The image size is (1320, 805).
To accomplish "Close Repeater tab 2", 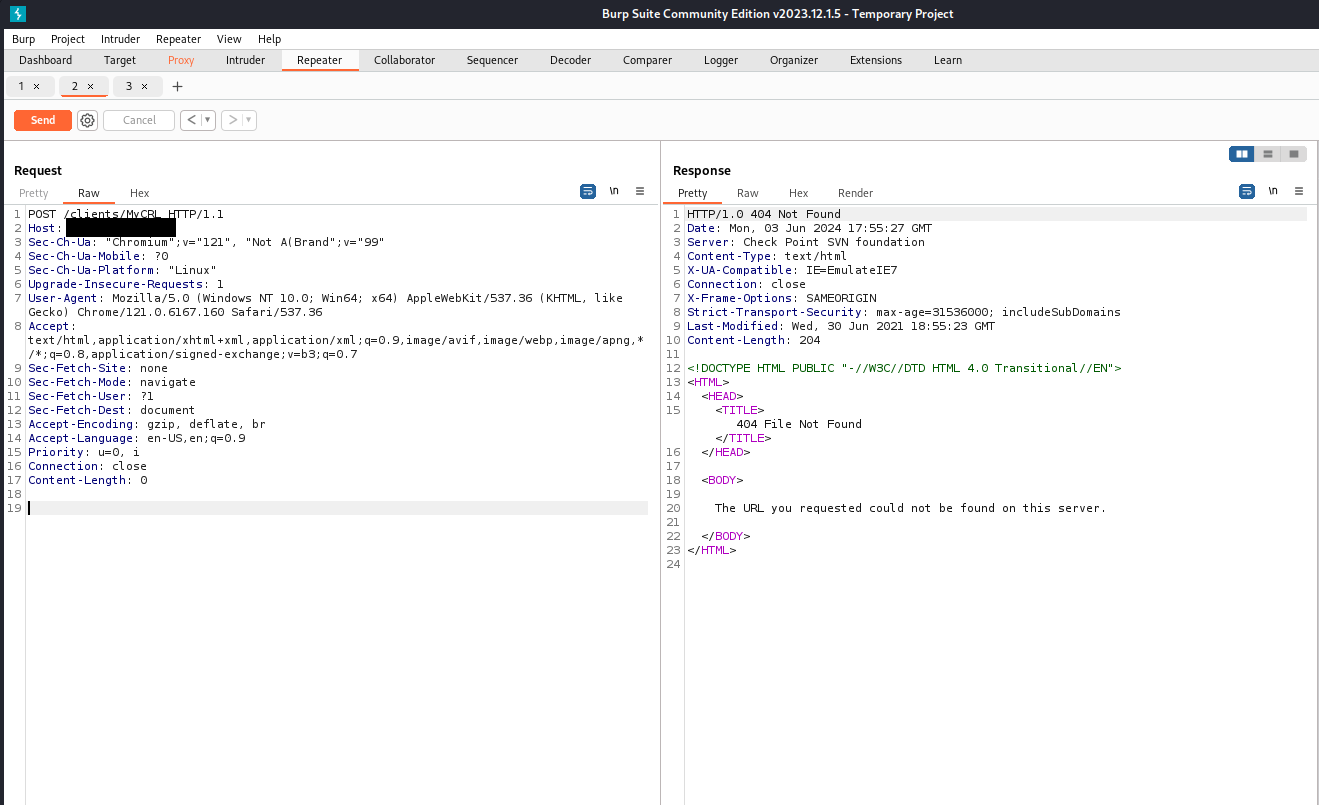I will tap(90, 87).
